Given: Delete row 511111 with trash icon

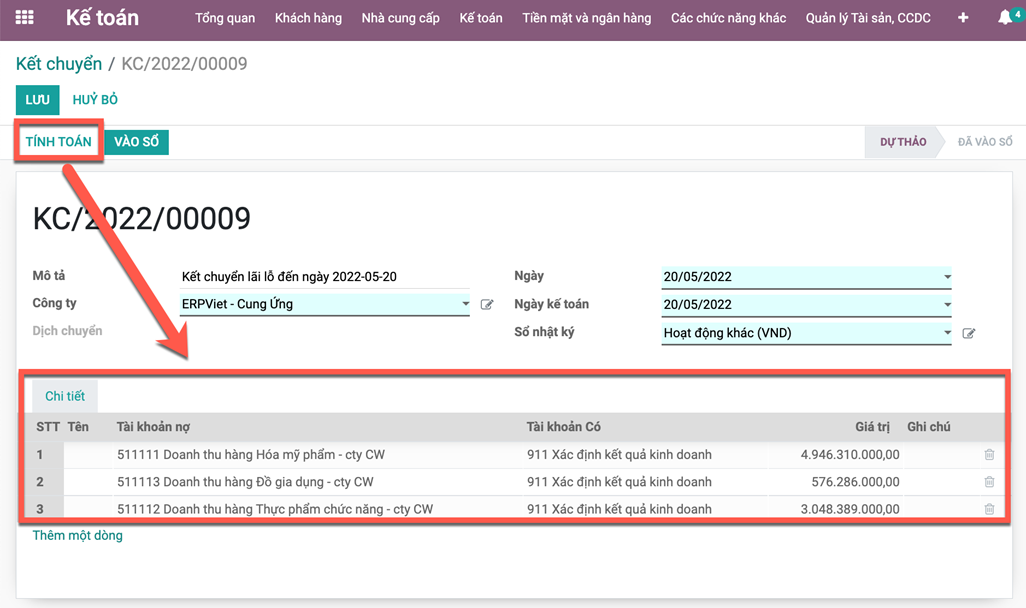Looking at the screenshot, I should click(x=989, y=454).
